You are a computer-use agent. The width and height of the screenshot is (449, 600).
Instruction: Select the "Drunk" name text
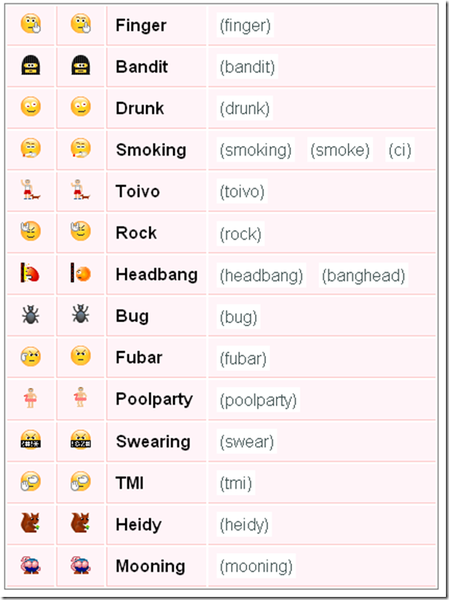point(140,108)
